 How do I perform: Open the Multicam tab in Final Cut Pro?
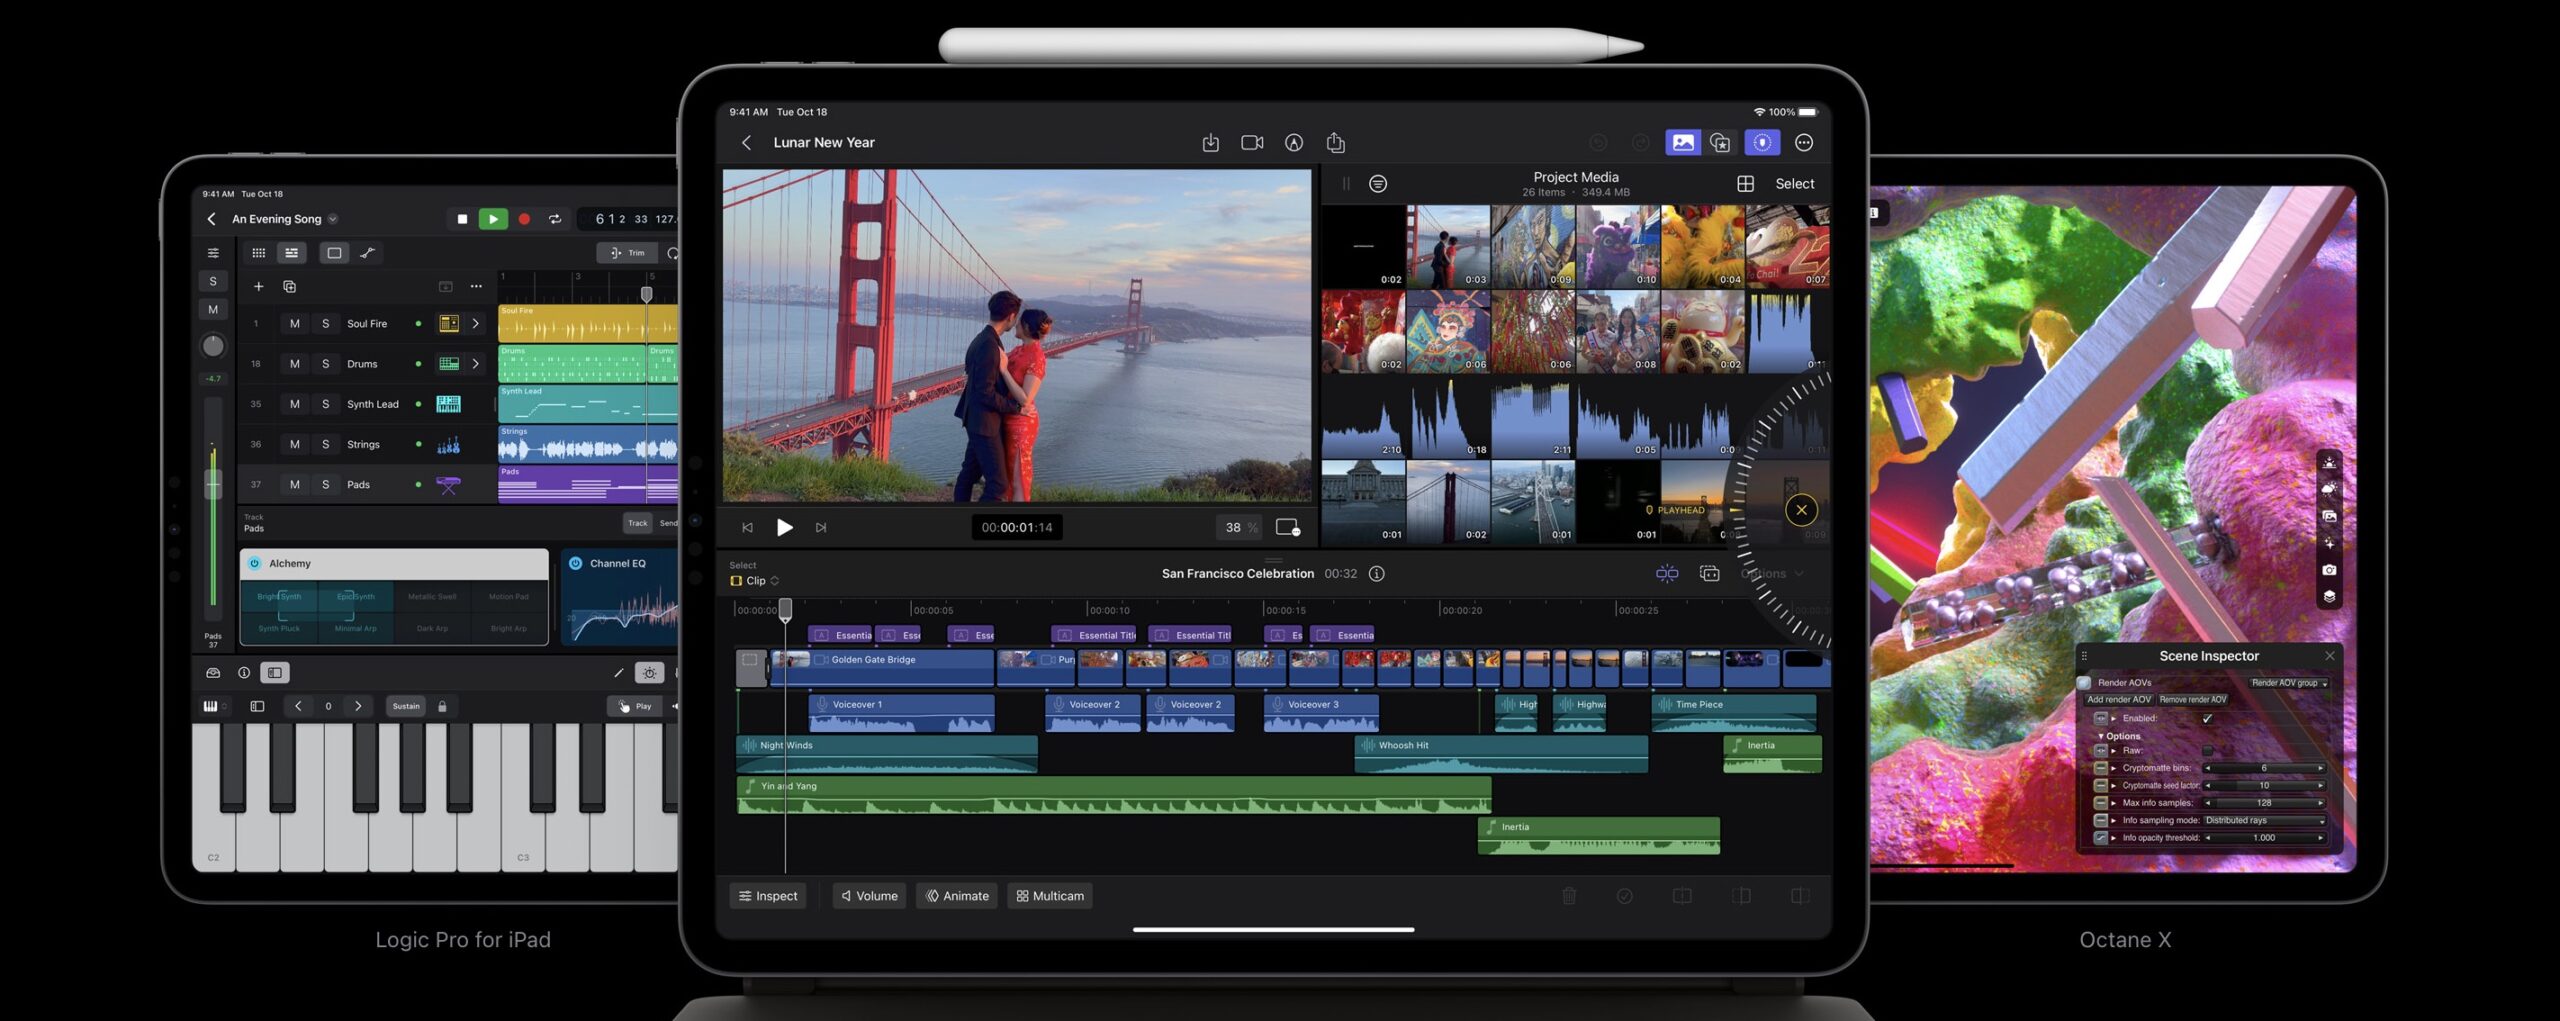(x=1050, y=896)
